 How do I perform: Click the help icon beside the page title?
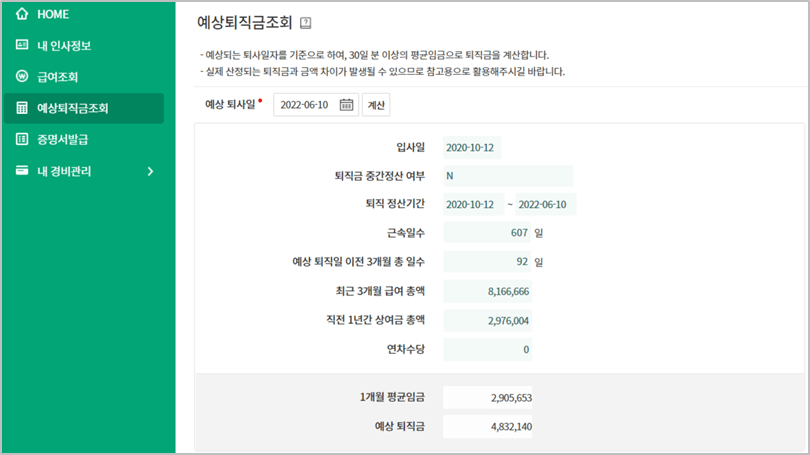point(305,23)
